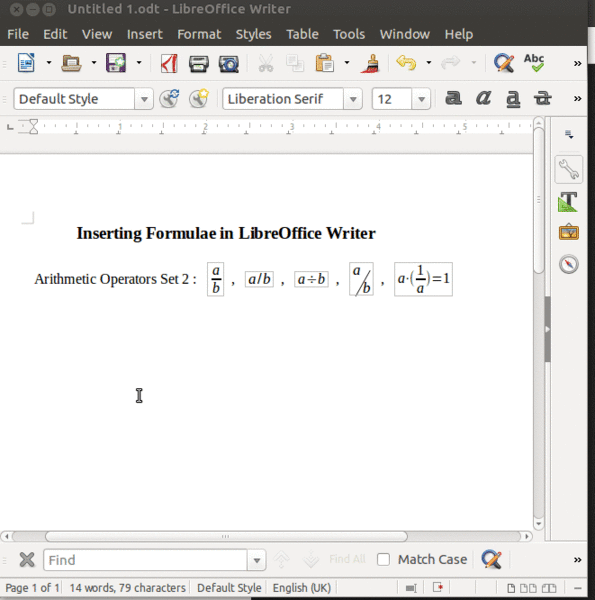The image size is (595, 600).
Task: Expand formatting toolbar overflow chevron
Action: [577, 99]
